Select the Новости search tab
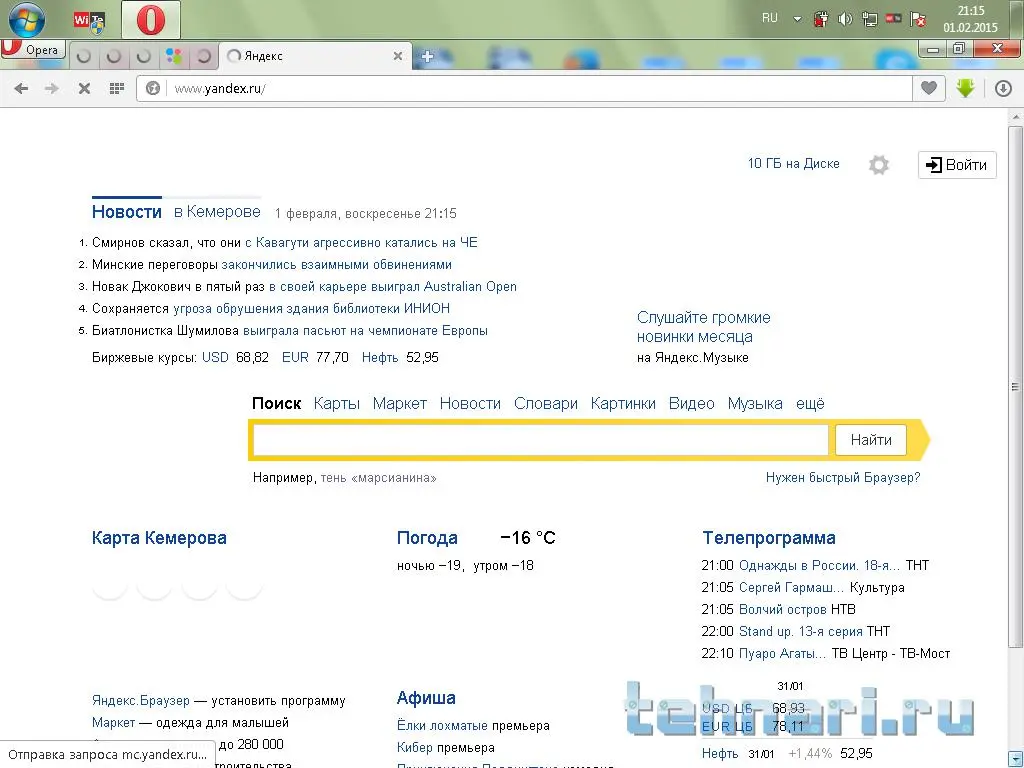Viewport: 1024px width, 768px height. [x=470, y=404]
